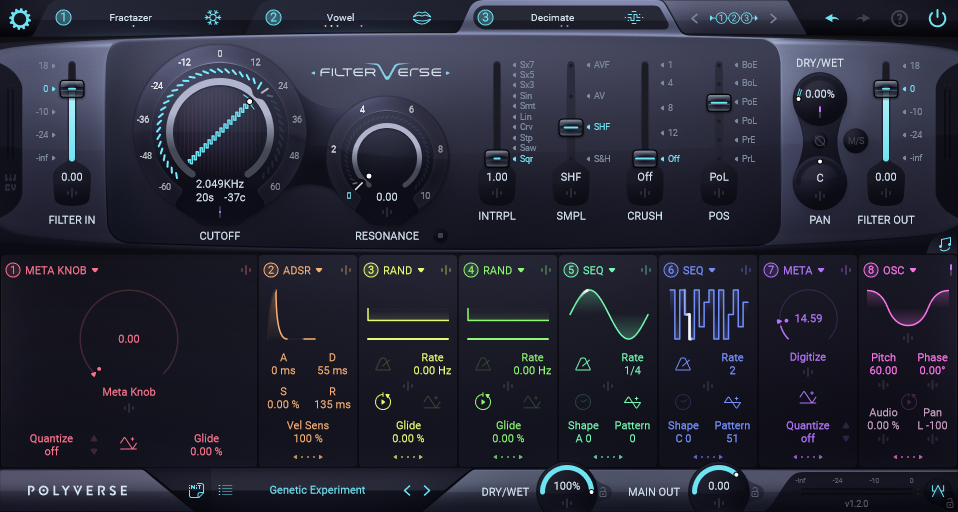Open the preset list browser icon
The width and height of the screenshot is (958, 512).
click(x=225, y=490)
